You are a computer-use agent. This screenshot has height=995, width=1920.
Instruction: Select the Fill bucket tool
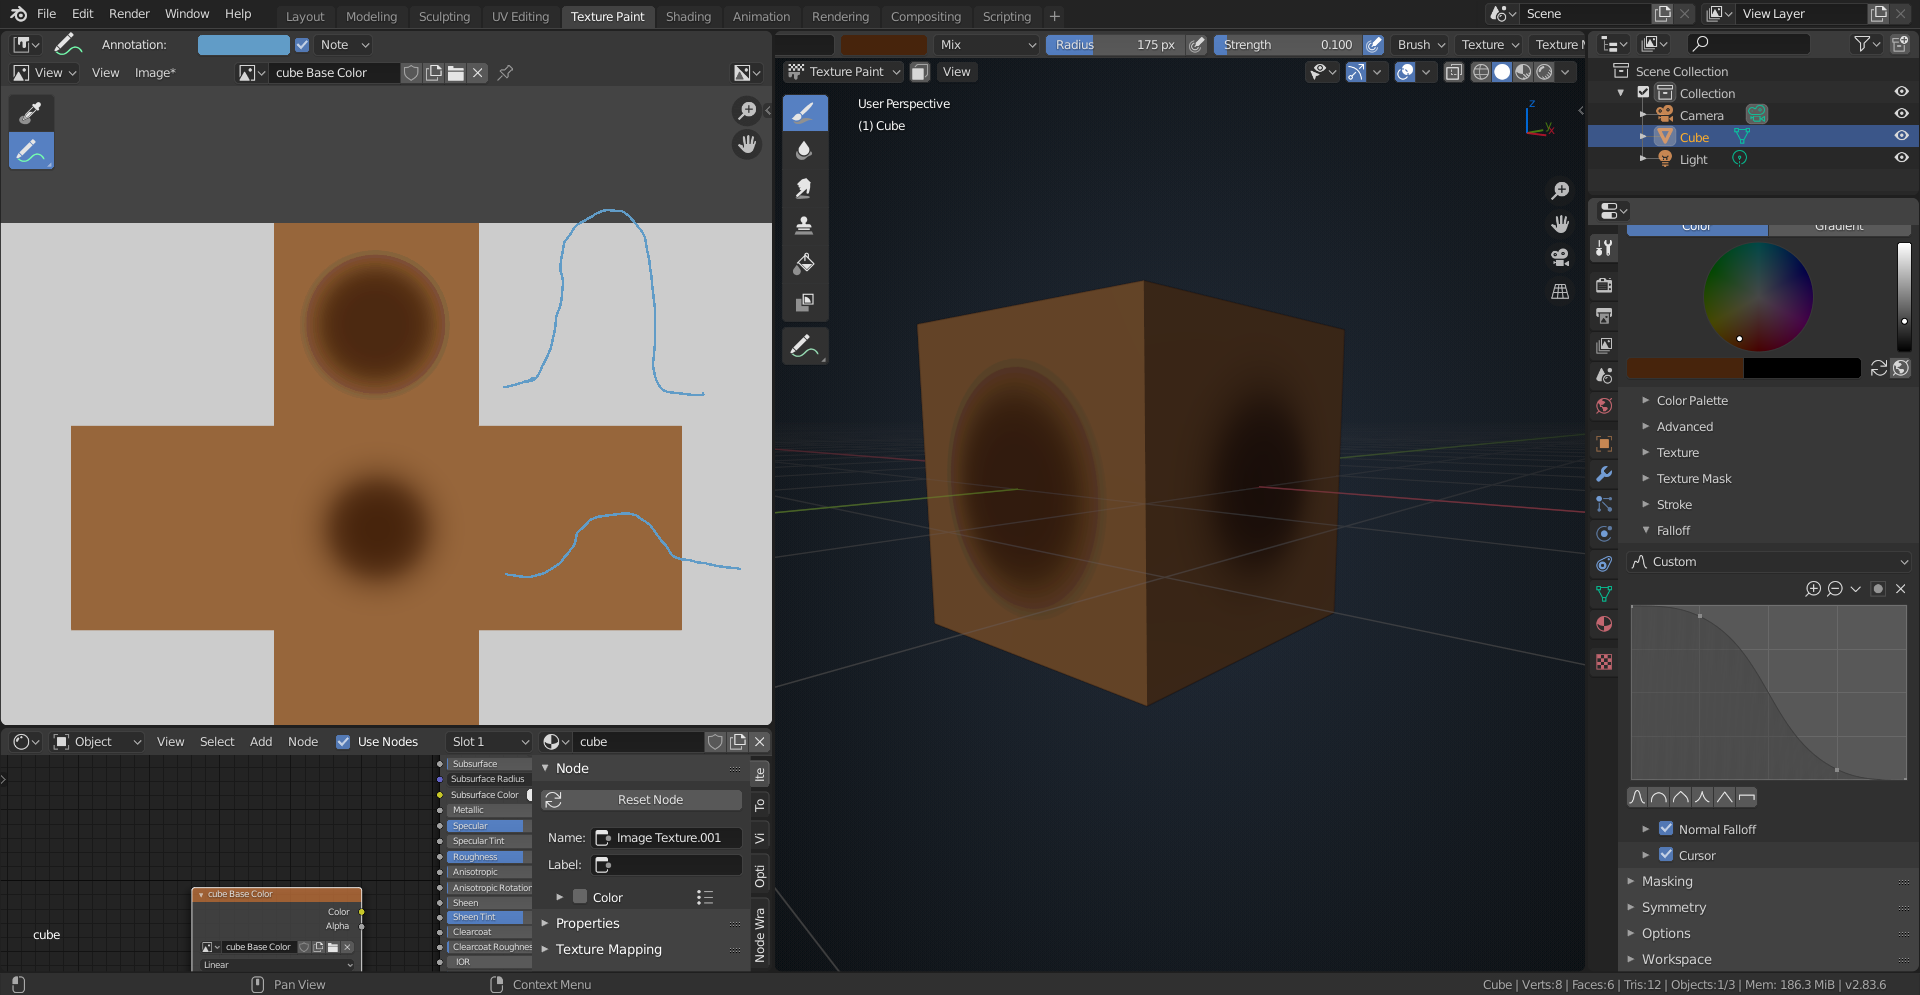[804, 264]
